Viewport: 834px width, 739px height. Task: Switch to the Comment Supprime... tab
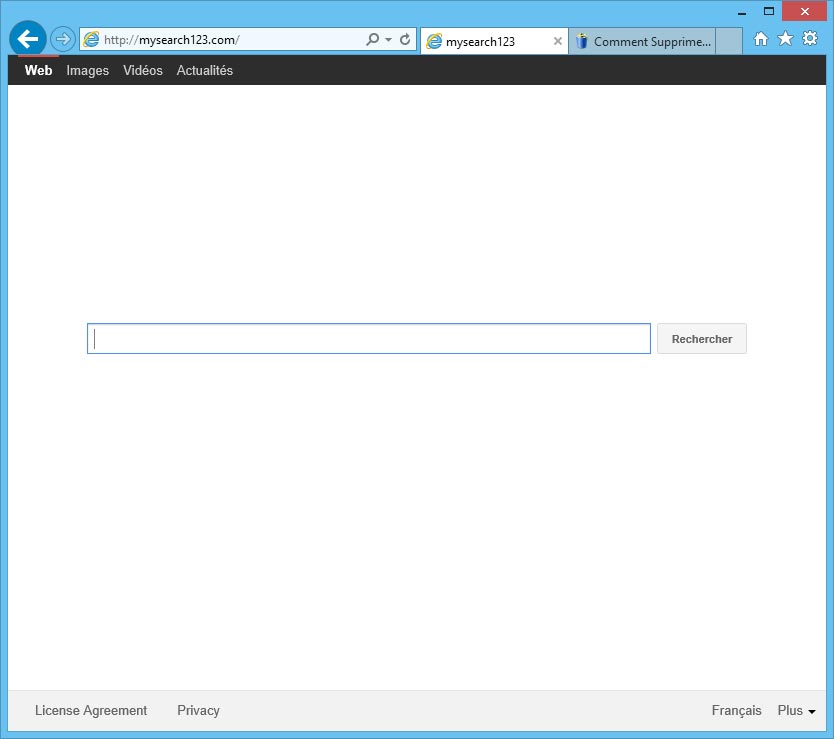click(x=642, y=41)
